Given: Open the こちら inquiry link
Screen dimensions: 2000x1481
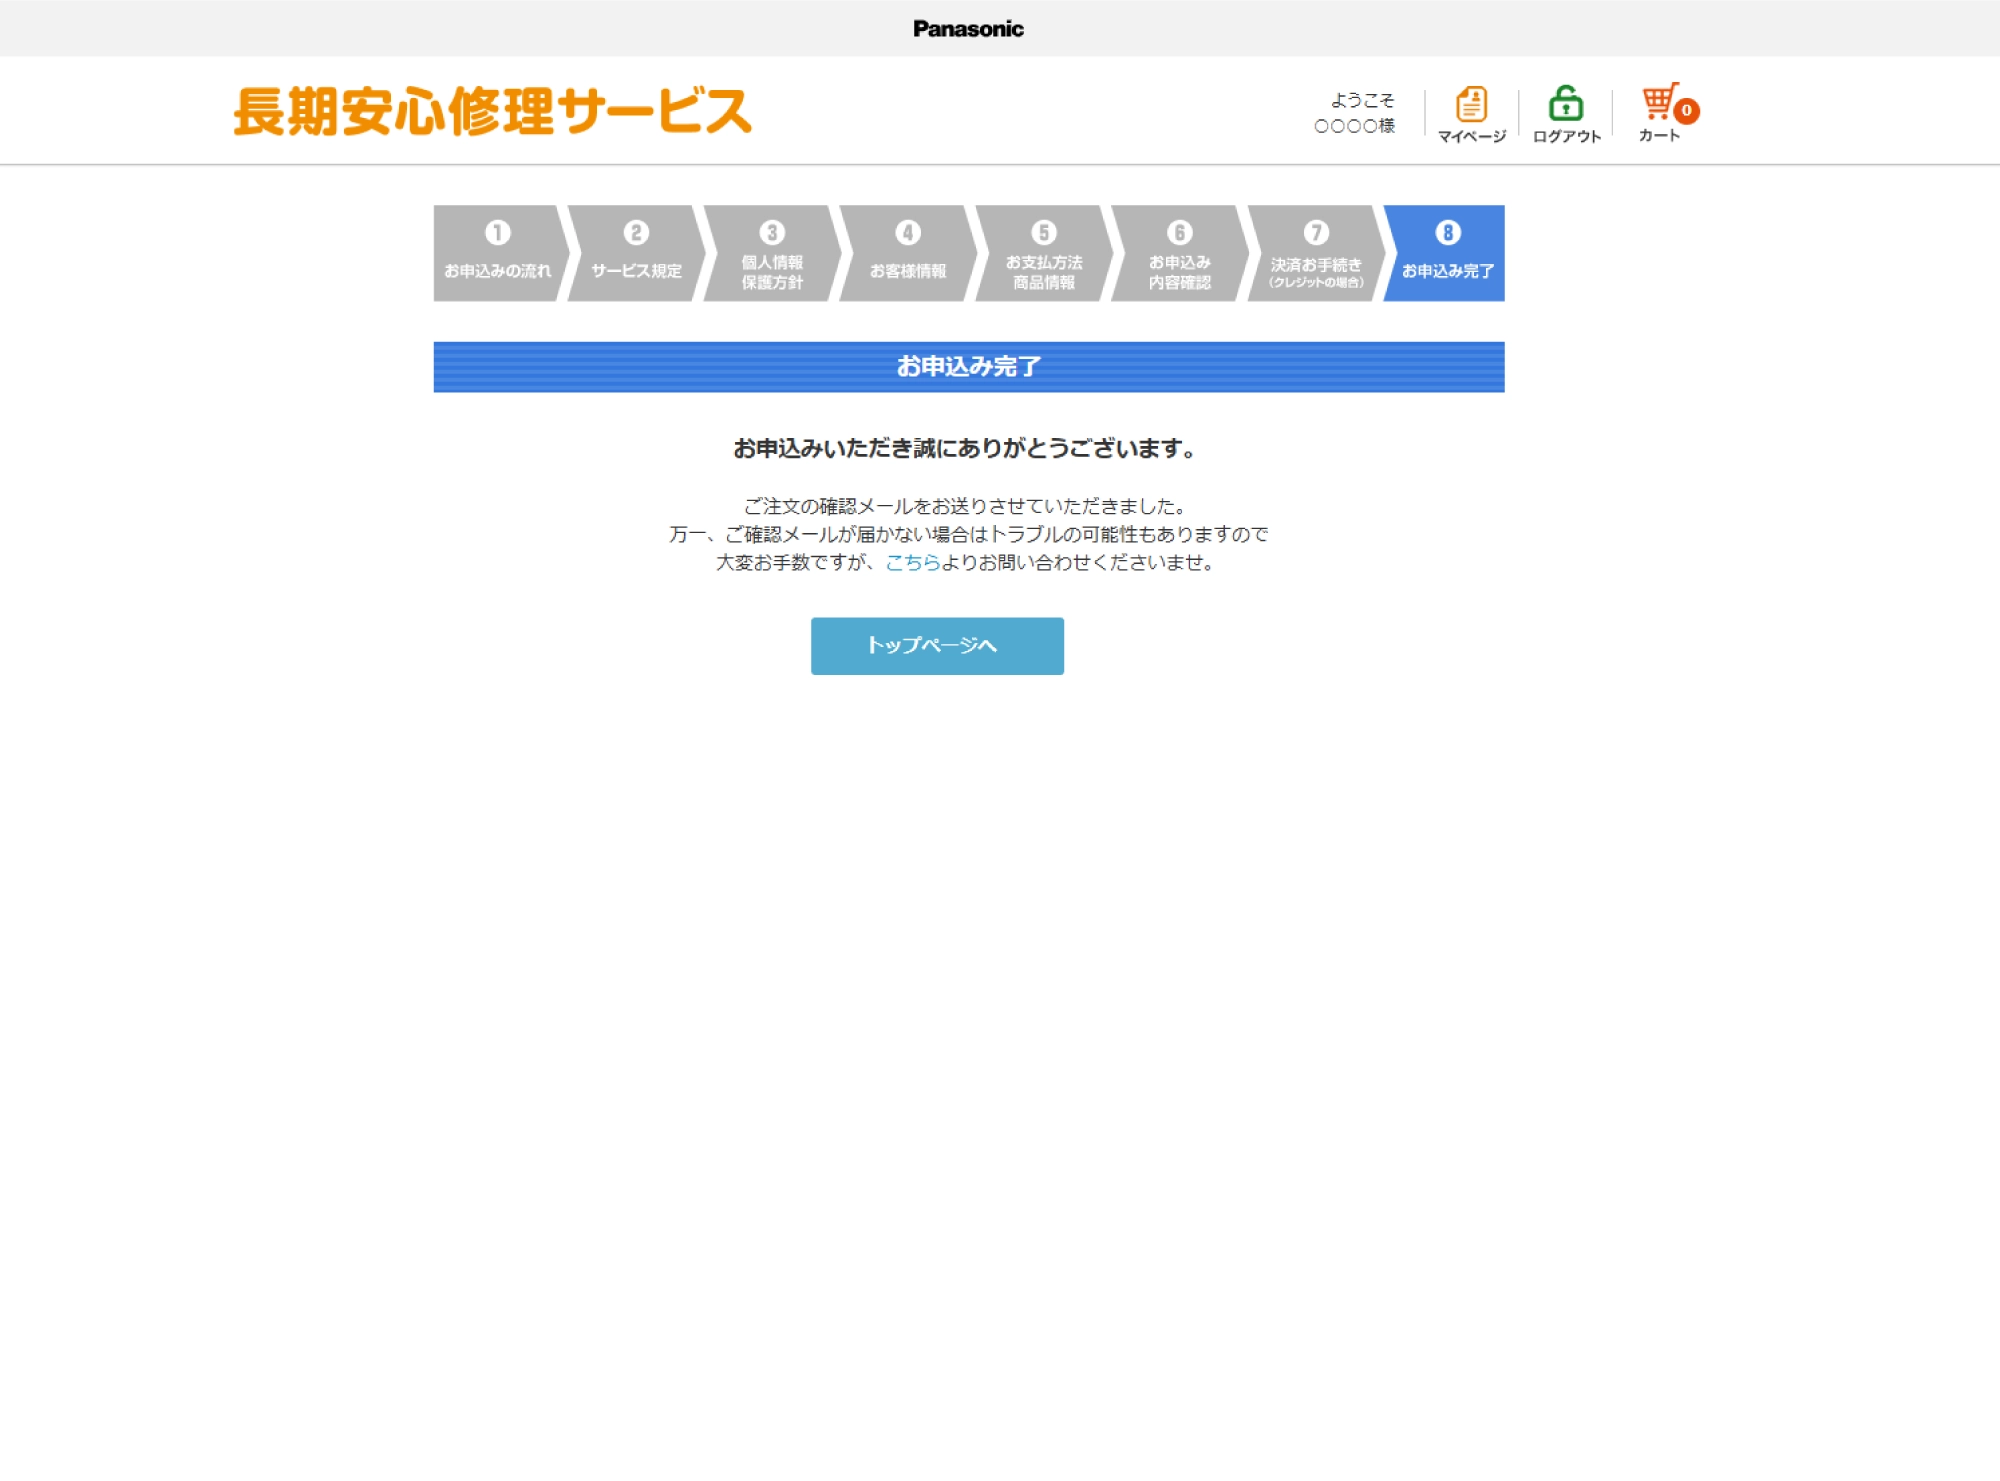Looking at the screenshot, I should click(912, 563).
